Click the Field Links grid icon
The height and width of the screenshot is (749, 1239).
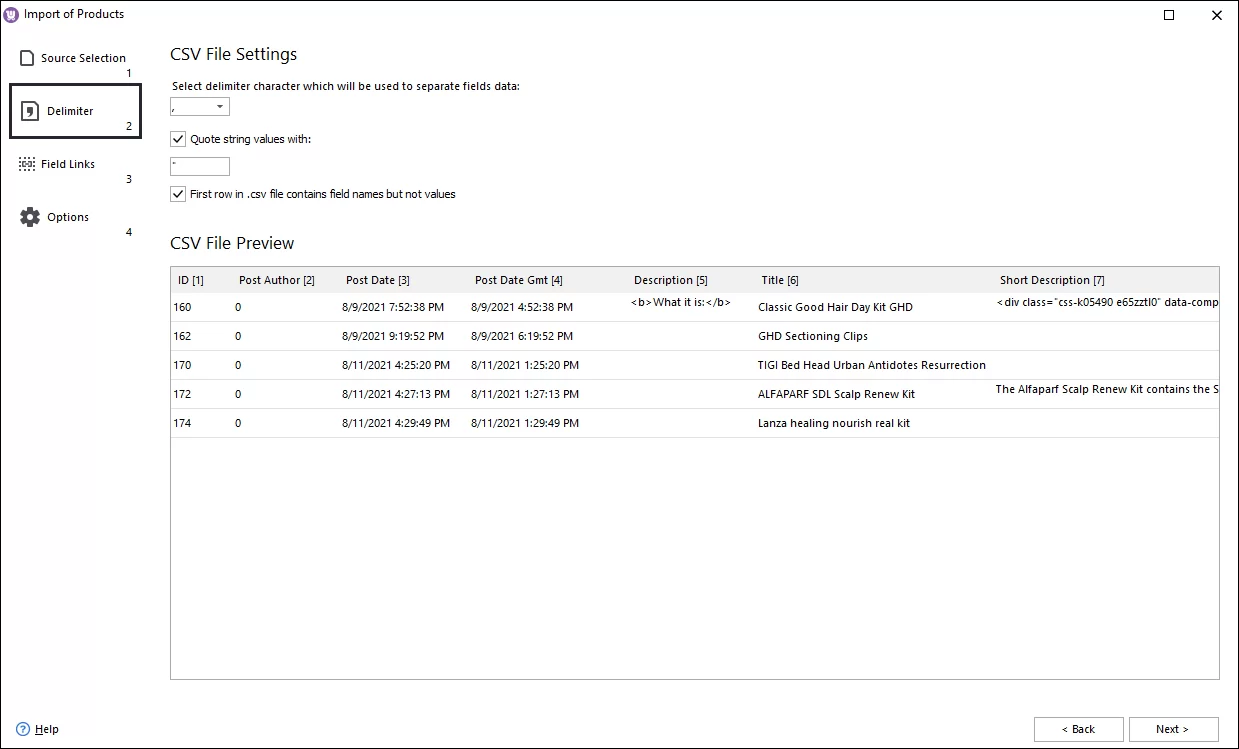click(29, 162)
